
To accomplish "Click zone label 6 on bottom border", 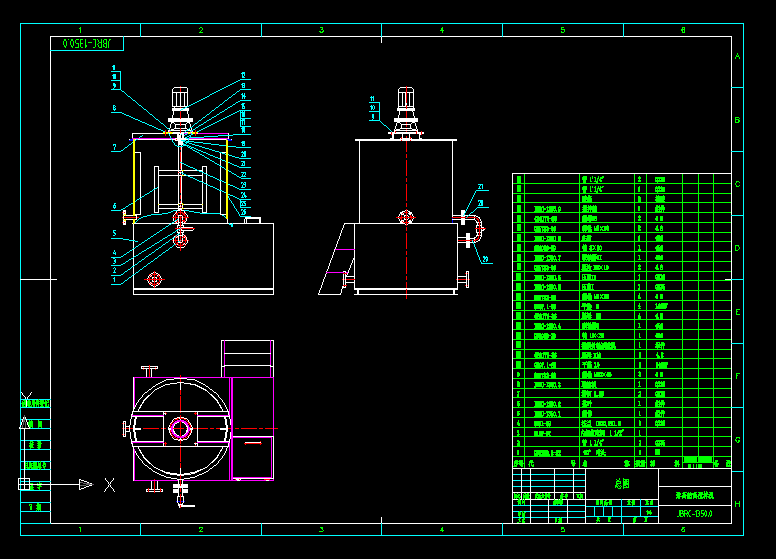I will (683, 529).
